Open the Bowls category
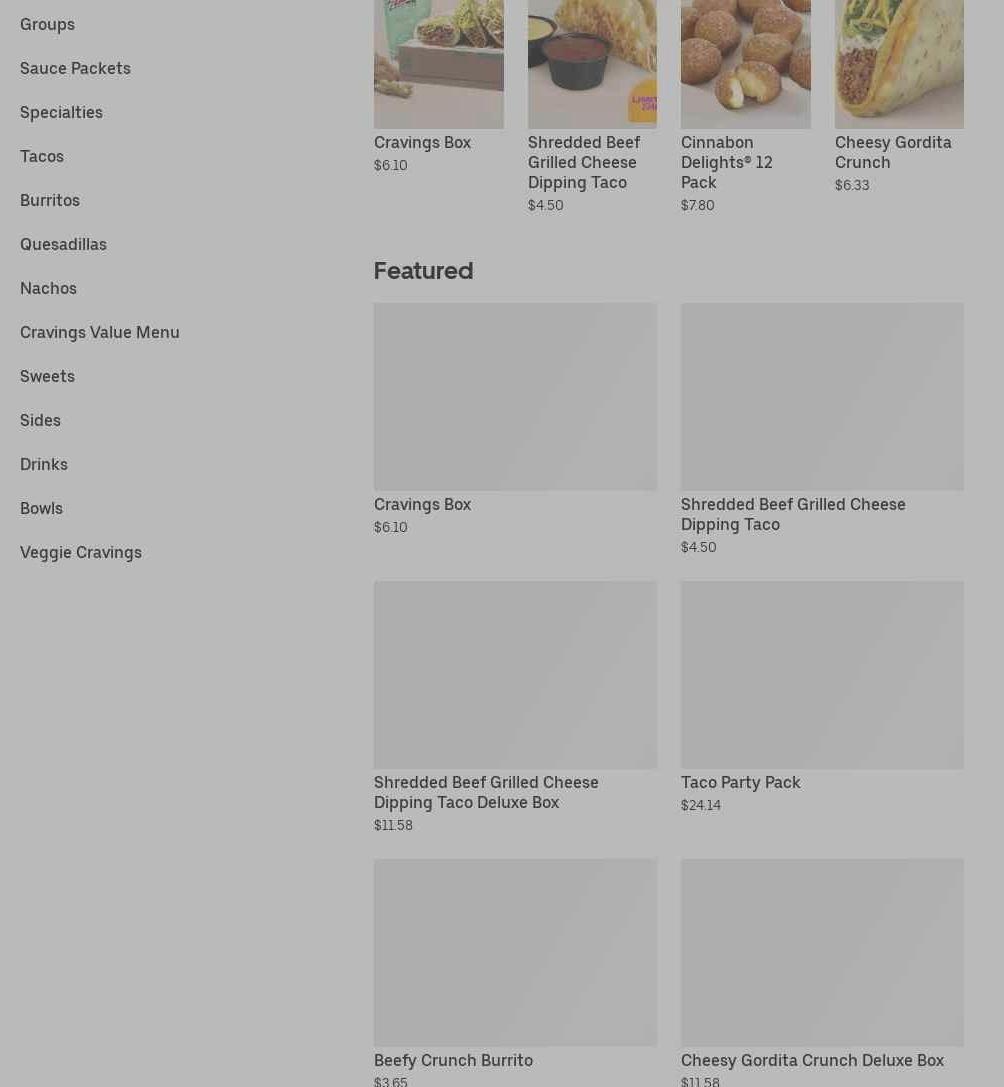The width and height of the screenshot is (1004, 1087). (42, 509)
